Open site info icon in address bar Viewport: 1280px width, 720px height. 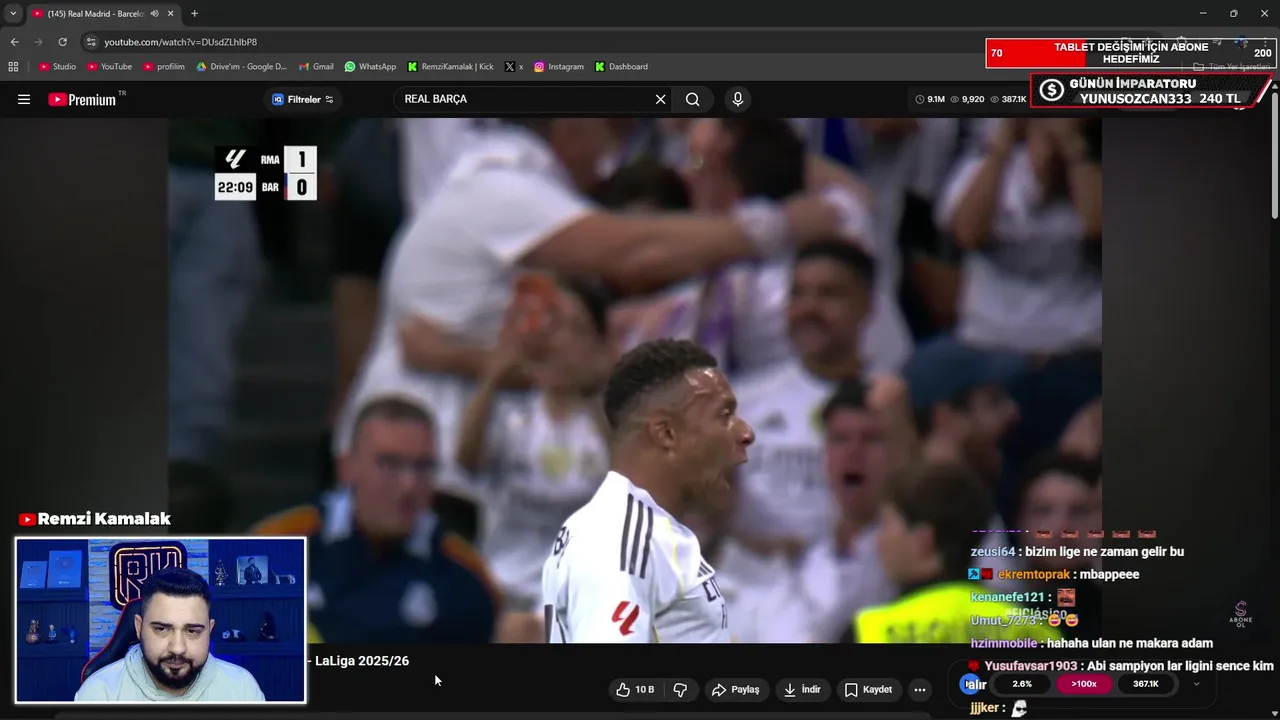91,42
